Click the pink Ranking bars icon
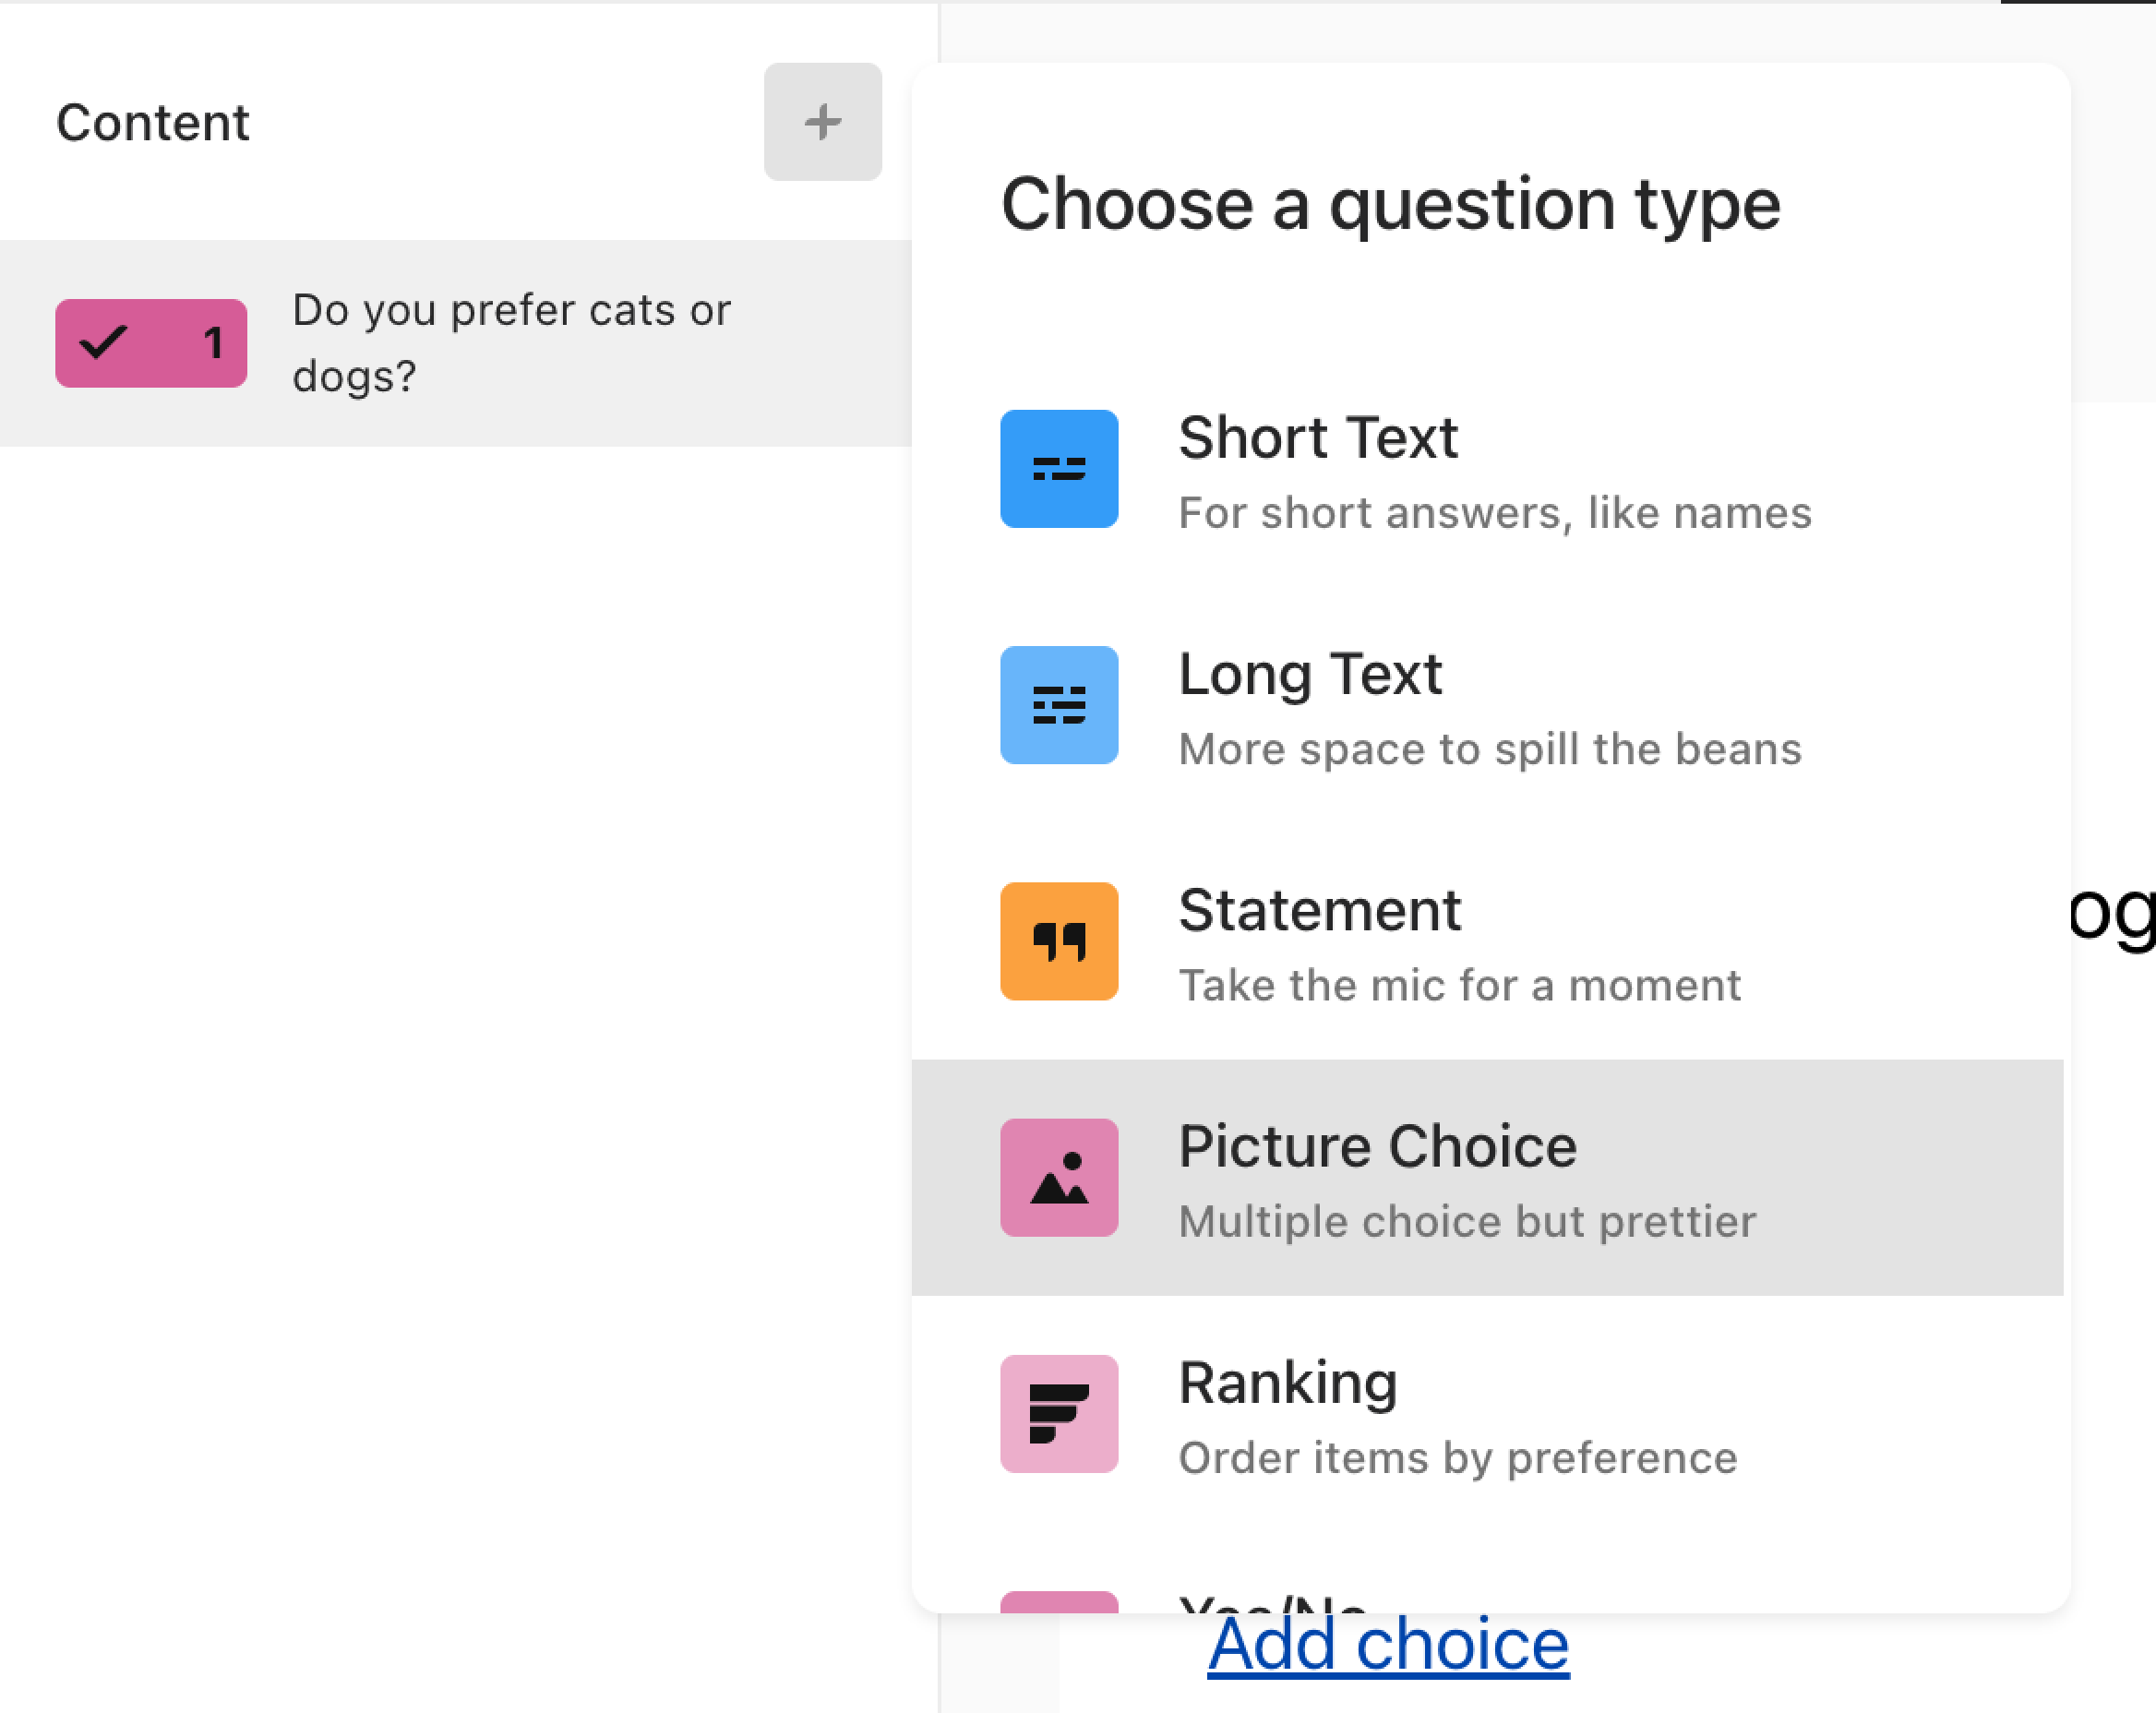 point(1059,1414)
